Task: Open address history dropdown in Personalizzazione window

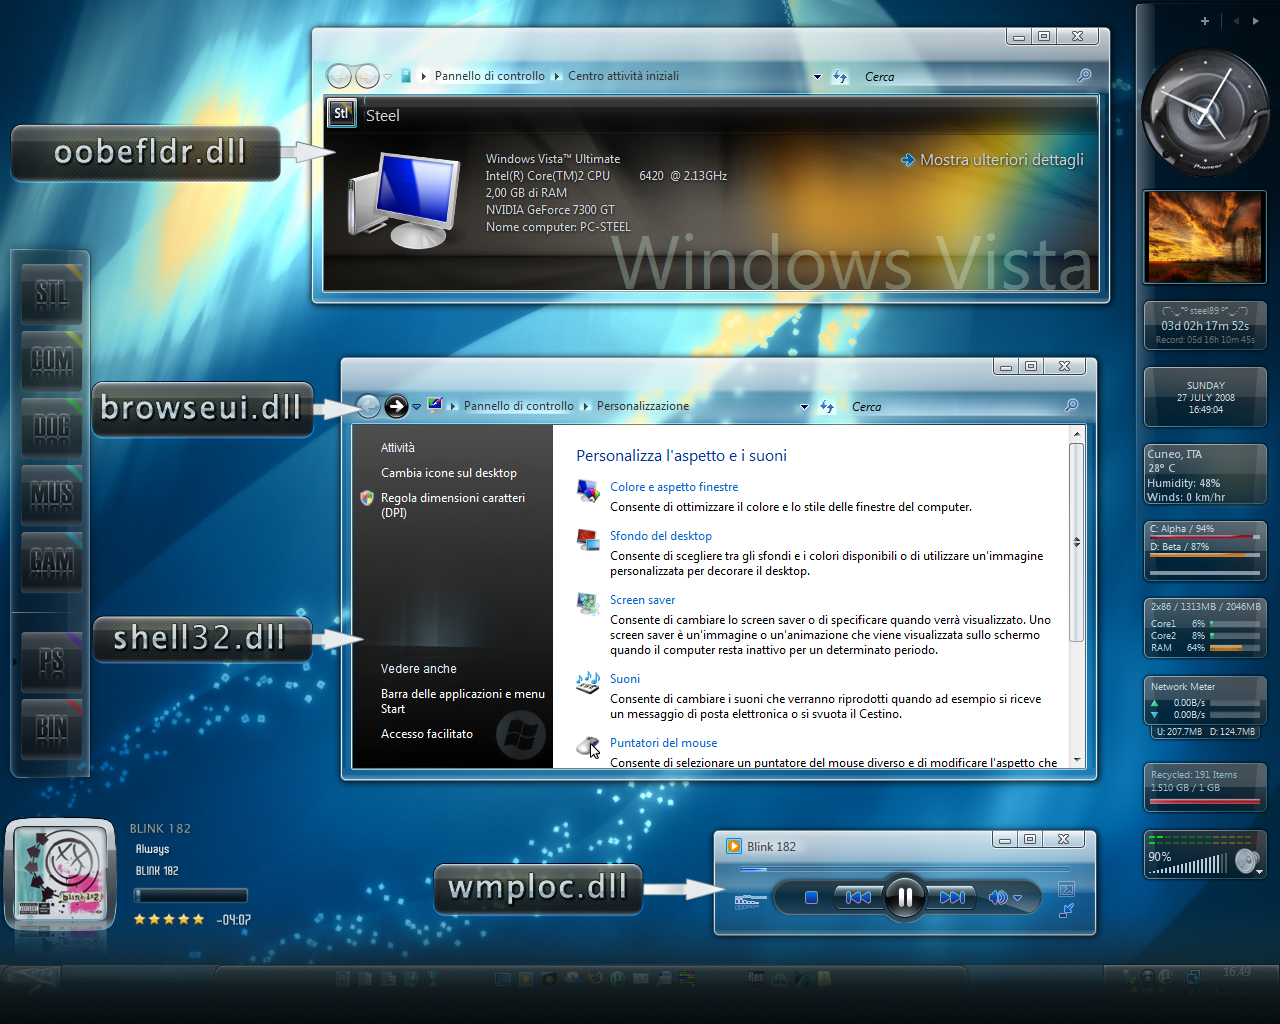Action: click(804, 407)
